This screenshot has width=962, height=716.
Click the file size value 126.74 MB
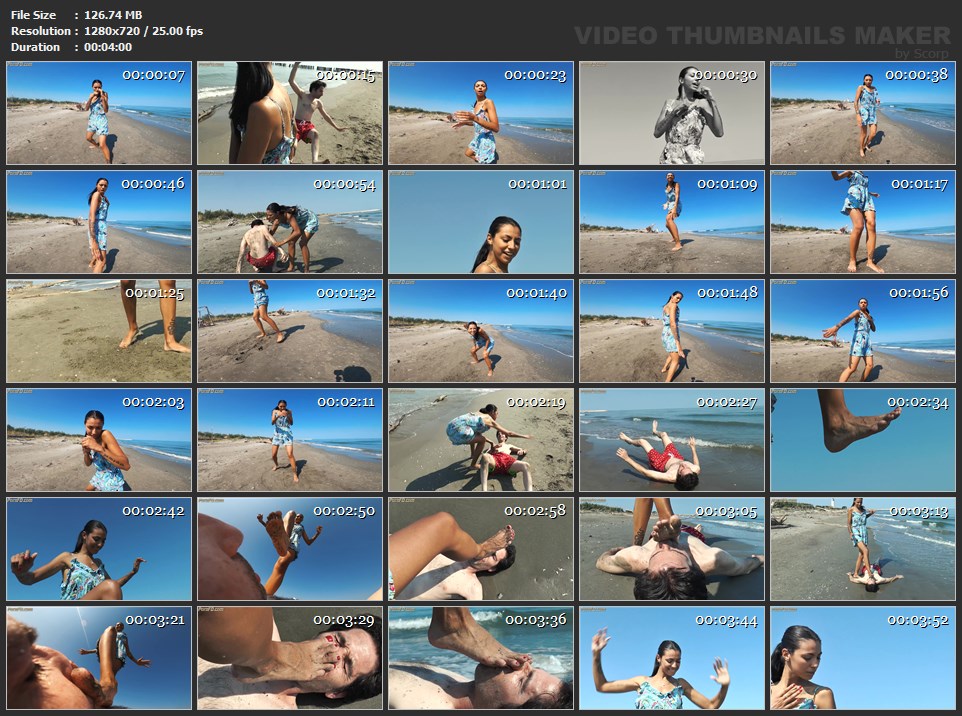coord(113,15)
